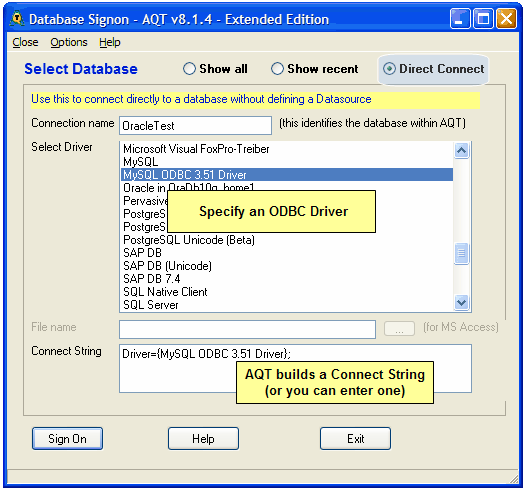Select PostgreSQL Unicode (Beta) driver
This screenshot has width=525, height=490.
[287, 240]
